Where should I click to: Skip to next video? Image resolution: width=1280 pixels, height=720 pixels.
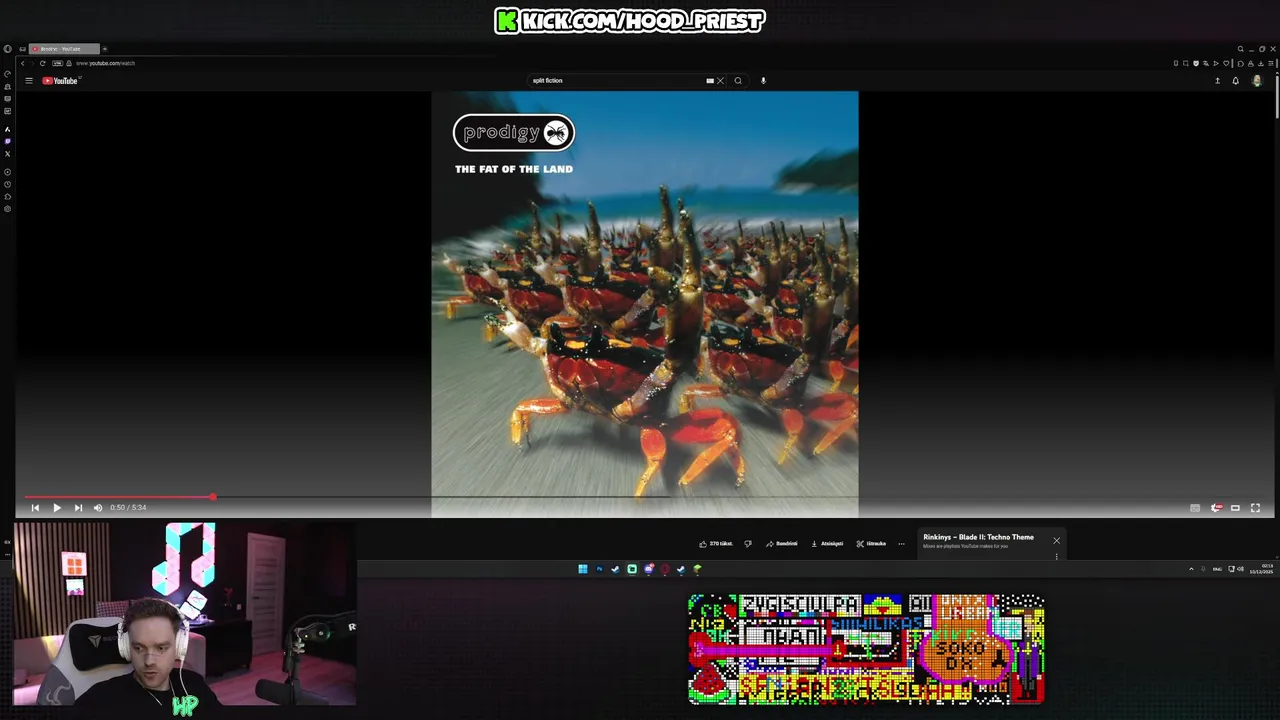78,508
